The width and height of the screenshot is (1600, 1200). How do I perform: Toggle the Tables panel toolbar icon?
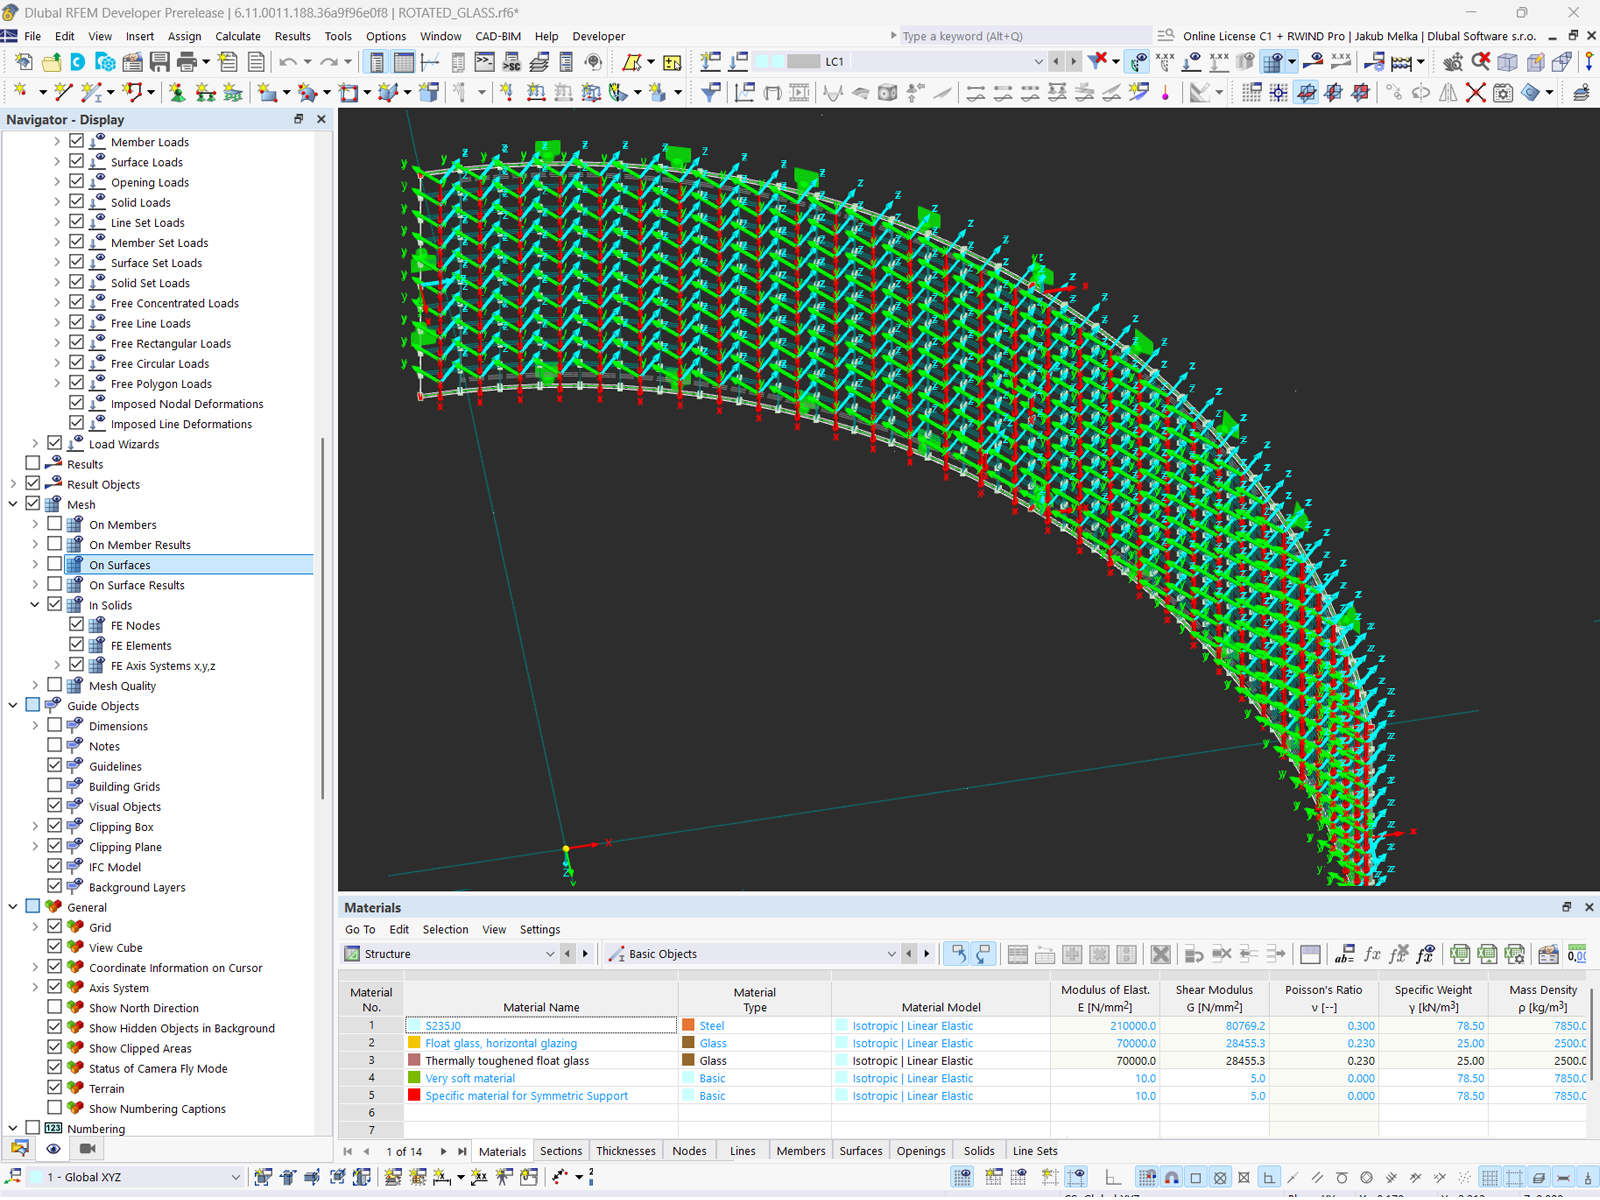click(404, 62)
